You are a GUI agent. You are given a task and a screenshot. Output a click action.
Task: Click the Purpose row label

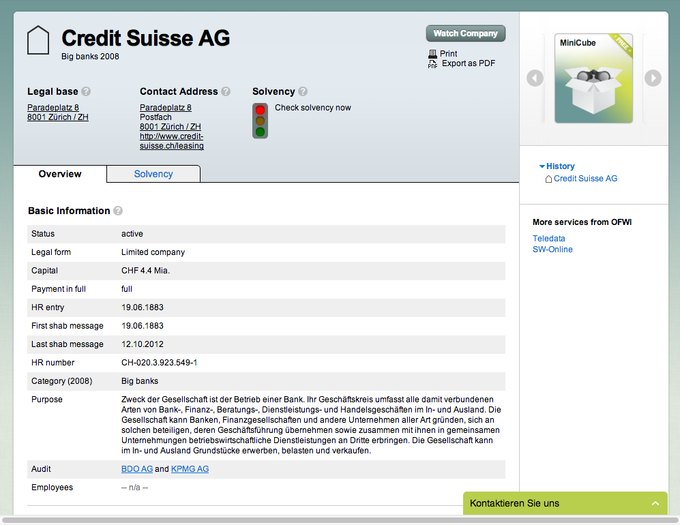pos(47,400)
